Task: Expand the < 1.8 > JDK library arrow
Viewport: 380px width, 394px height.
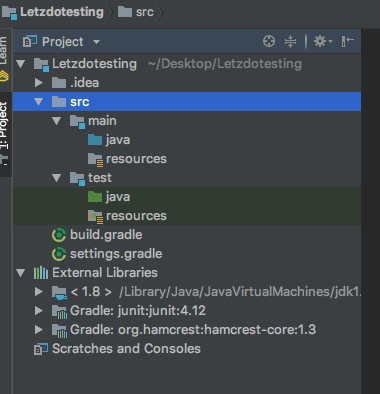Action: (39, 292)
